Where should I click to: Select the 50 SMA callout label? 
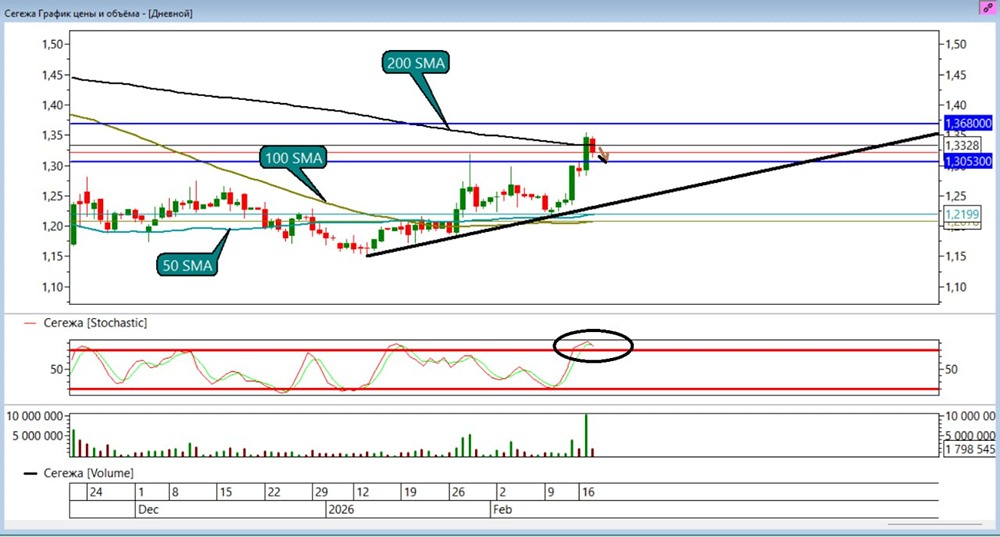187,265
